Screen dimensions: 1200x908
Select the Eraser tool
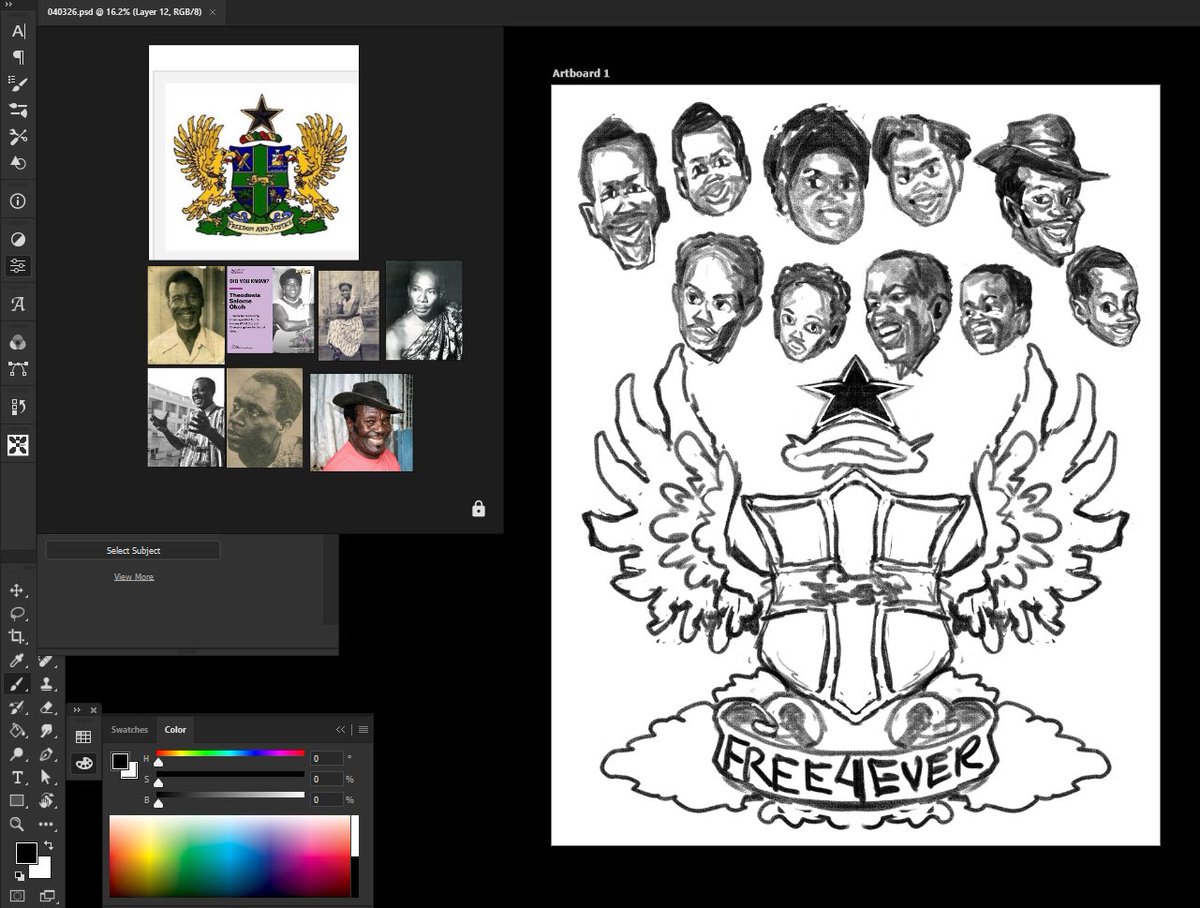point(46,707)
